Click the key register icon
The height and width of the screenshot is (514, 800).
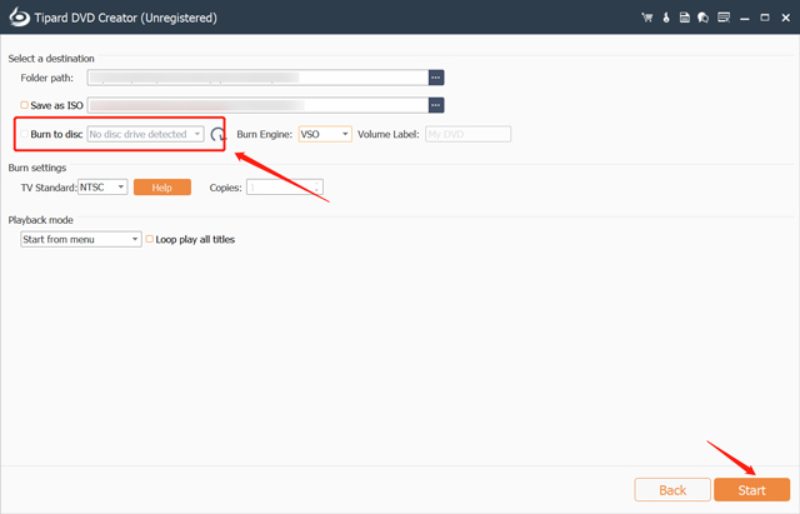[666, 17]
